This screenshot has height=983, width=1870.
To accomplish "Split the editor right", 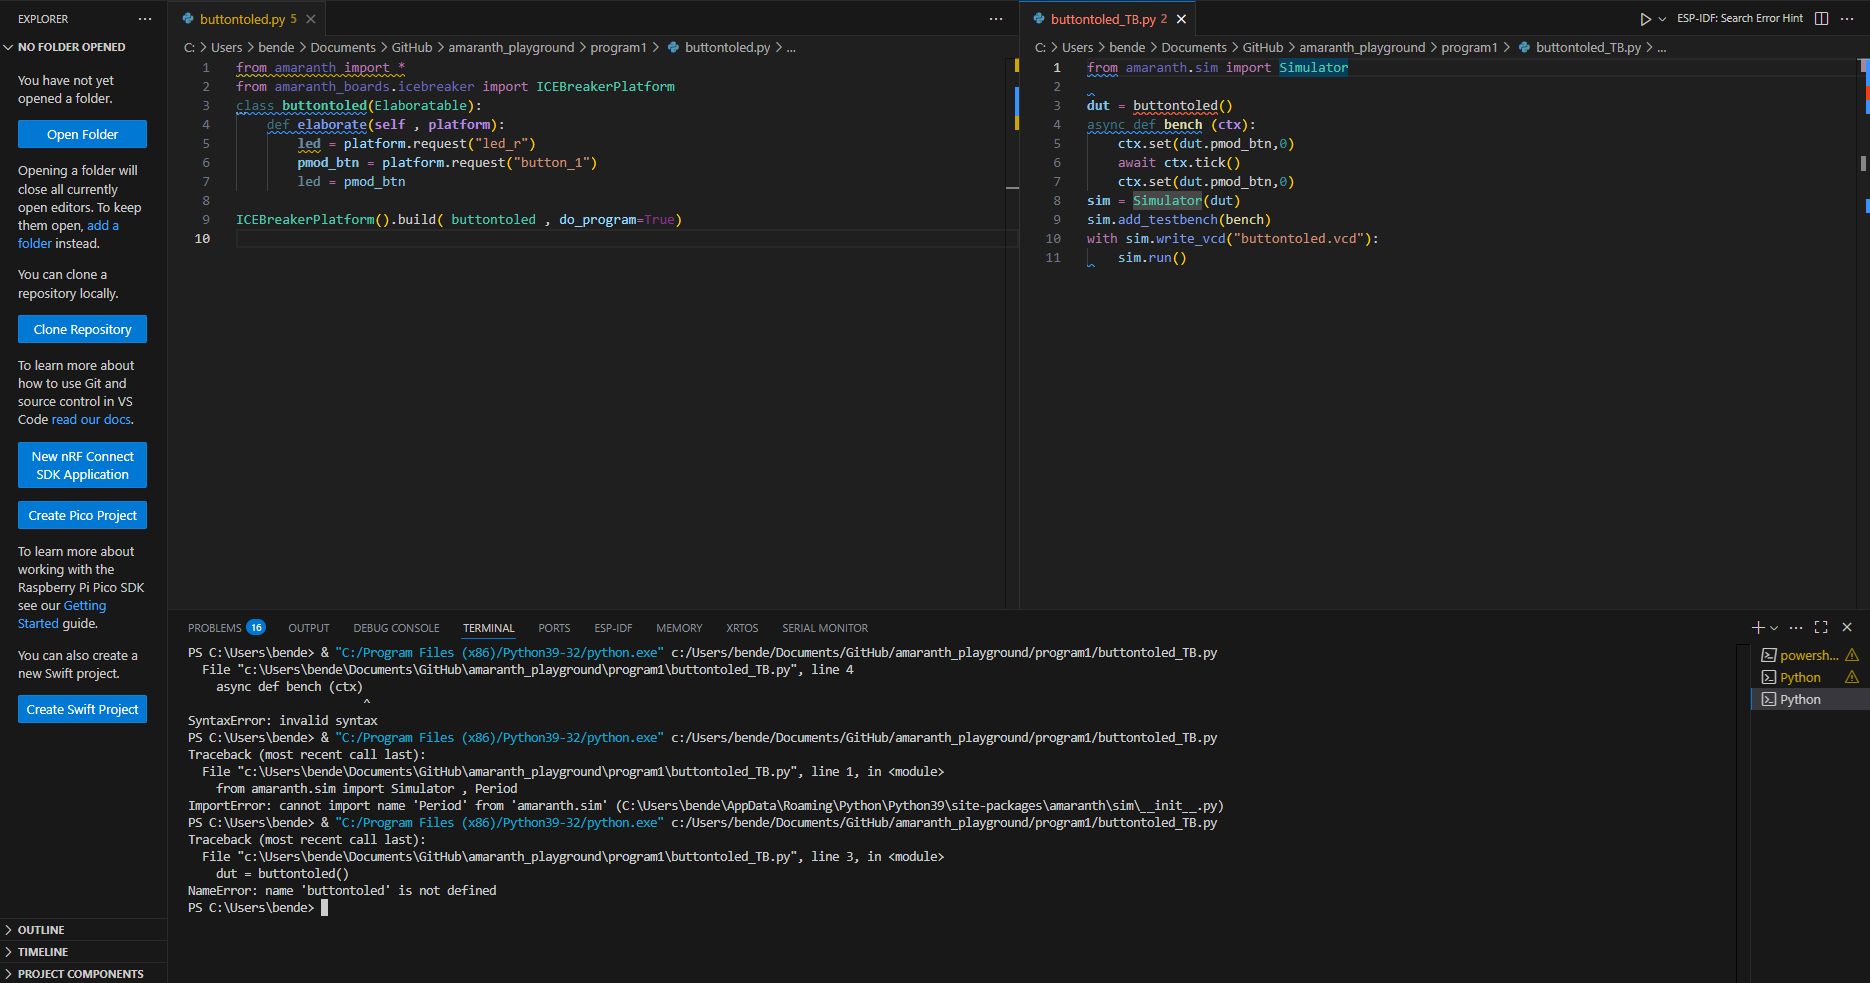I will coord(1821,19).
